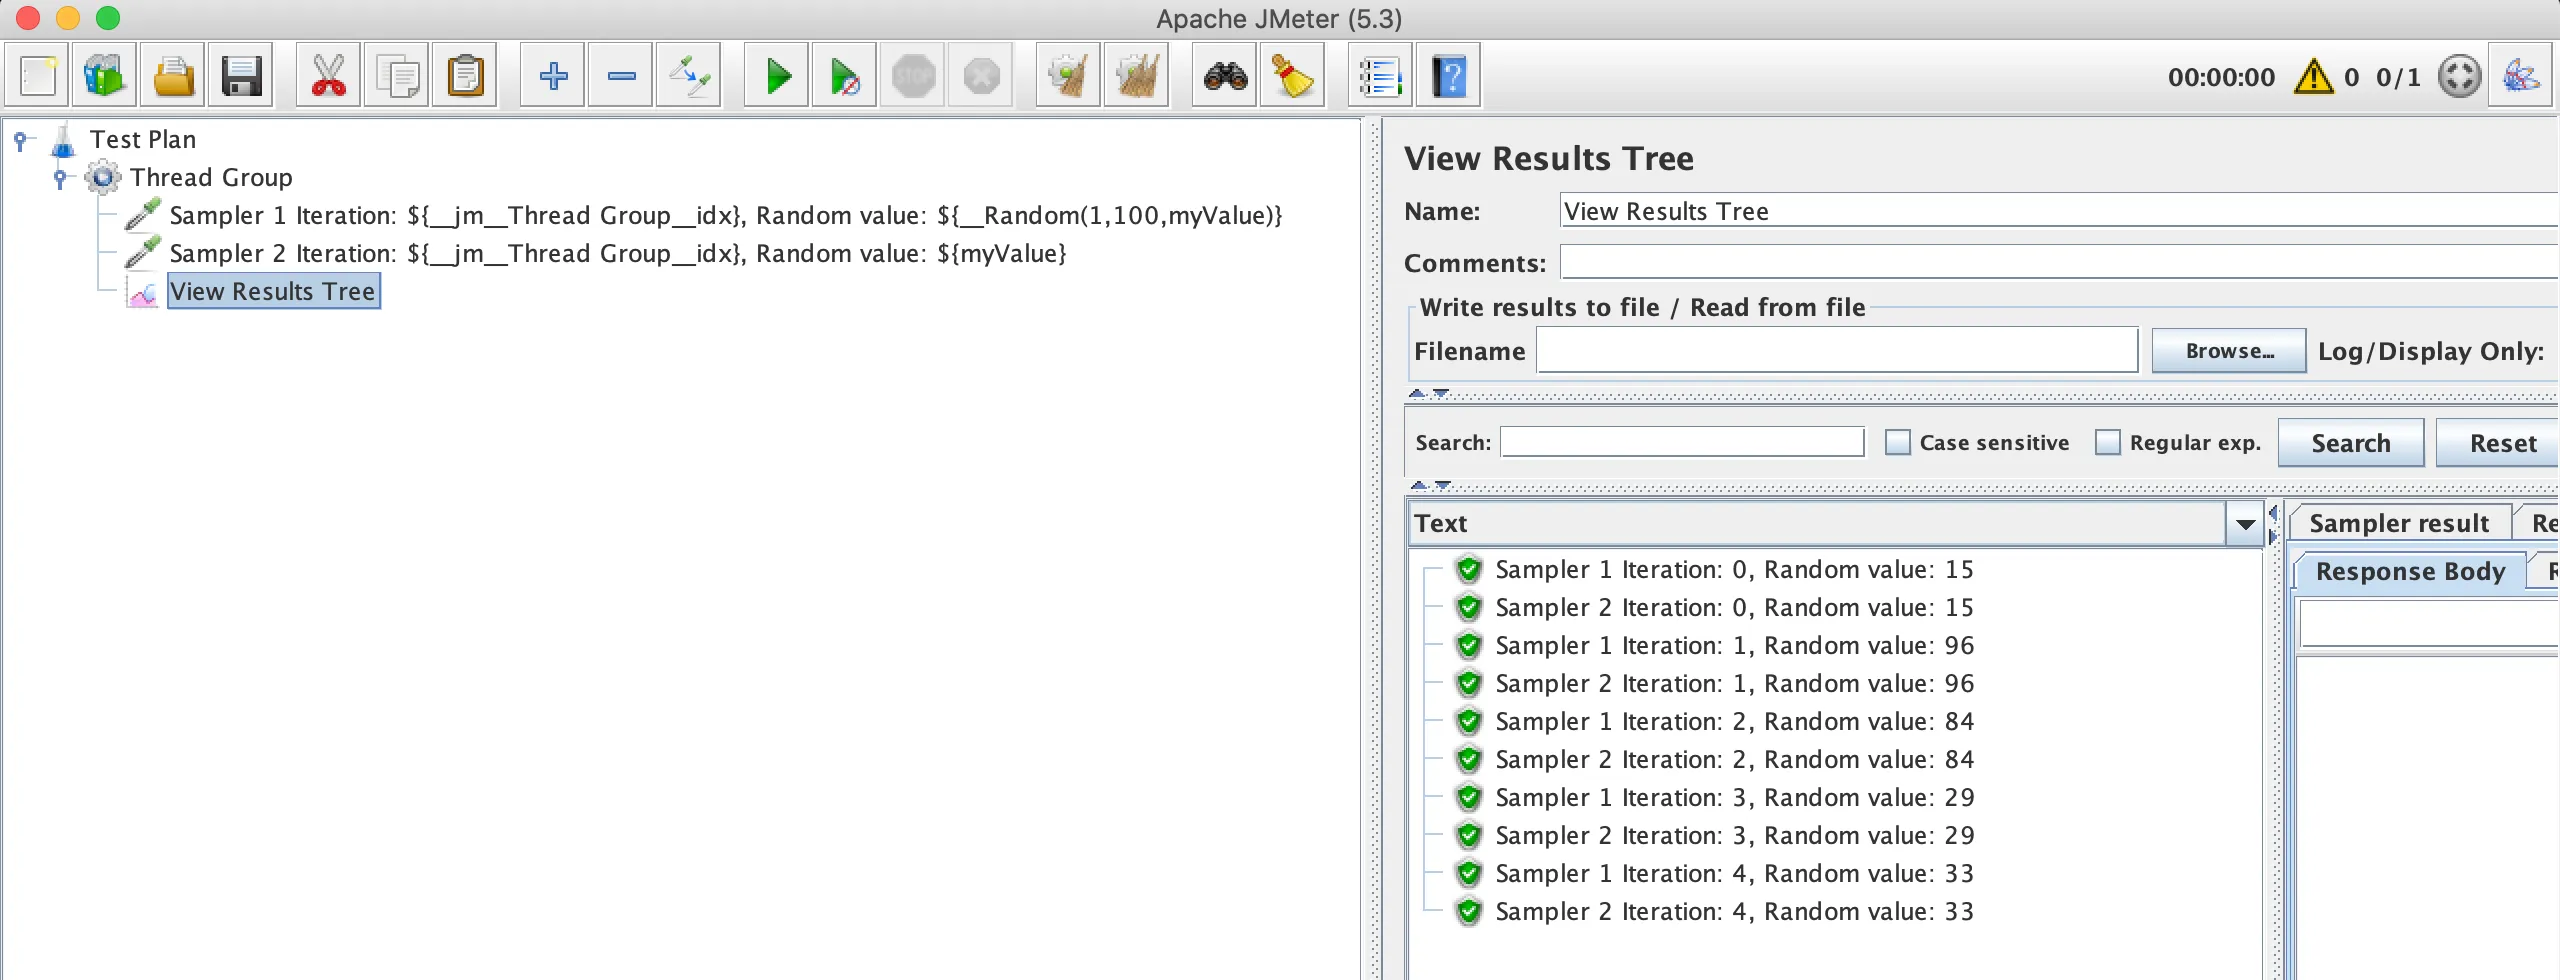The width and height of the screenshot is (2560, 980).
Task: Select result Sampler 1 Iteration: 3
Action: (x=1734, y=798)
